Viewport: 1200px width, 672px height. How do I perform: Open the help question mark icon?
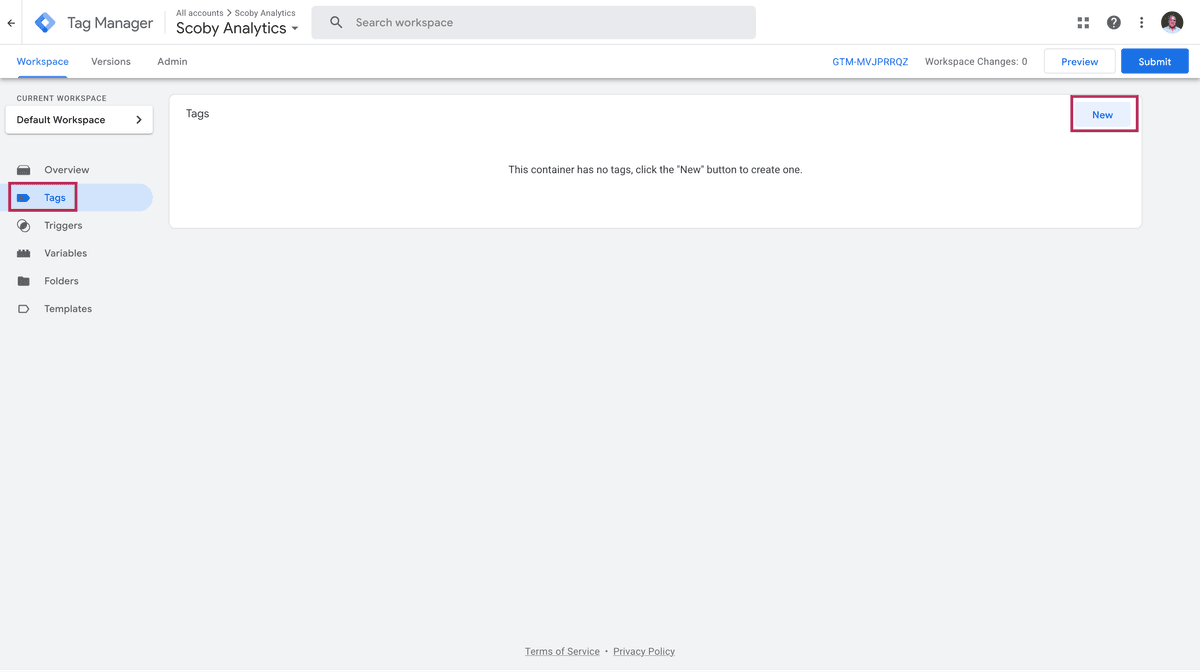[1113, 23]
